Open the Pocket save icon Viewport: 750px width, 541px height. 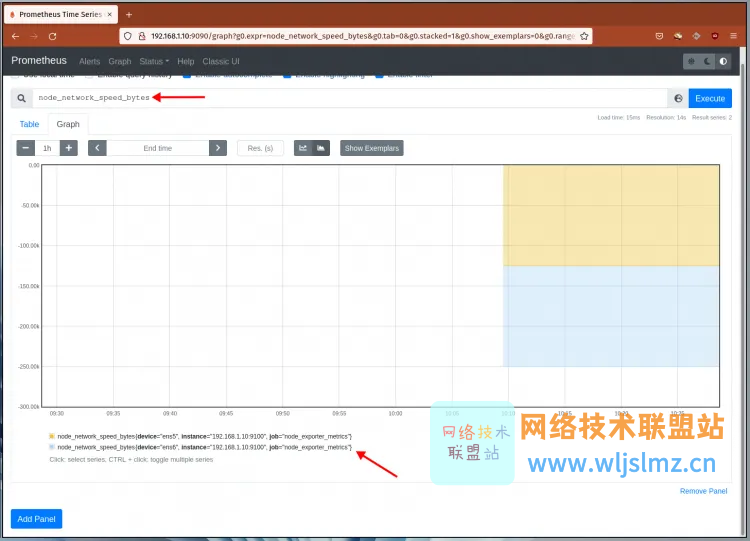(659, 36)
